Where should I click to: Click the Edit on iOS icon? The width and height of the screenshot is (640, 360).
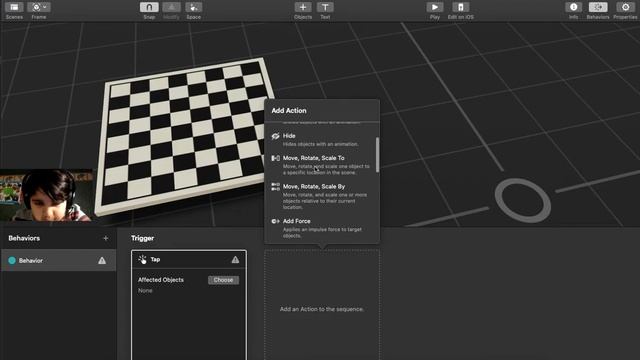point(461,7)
